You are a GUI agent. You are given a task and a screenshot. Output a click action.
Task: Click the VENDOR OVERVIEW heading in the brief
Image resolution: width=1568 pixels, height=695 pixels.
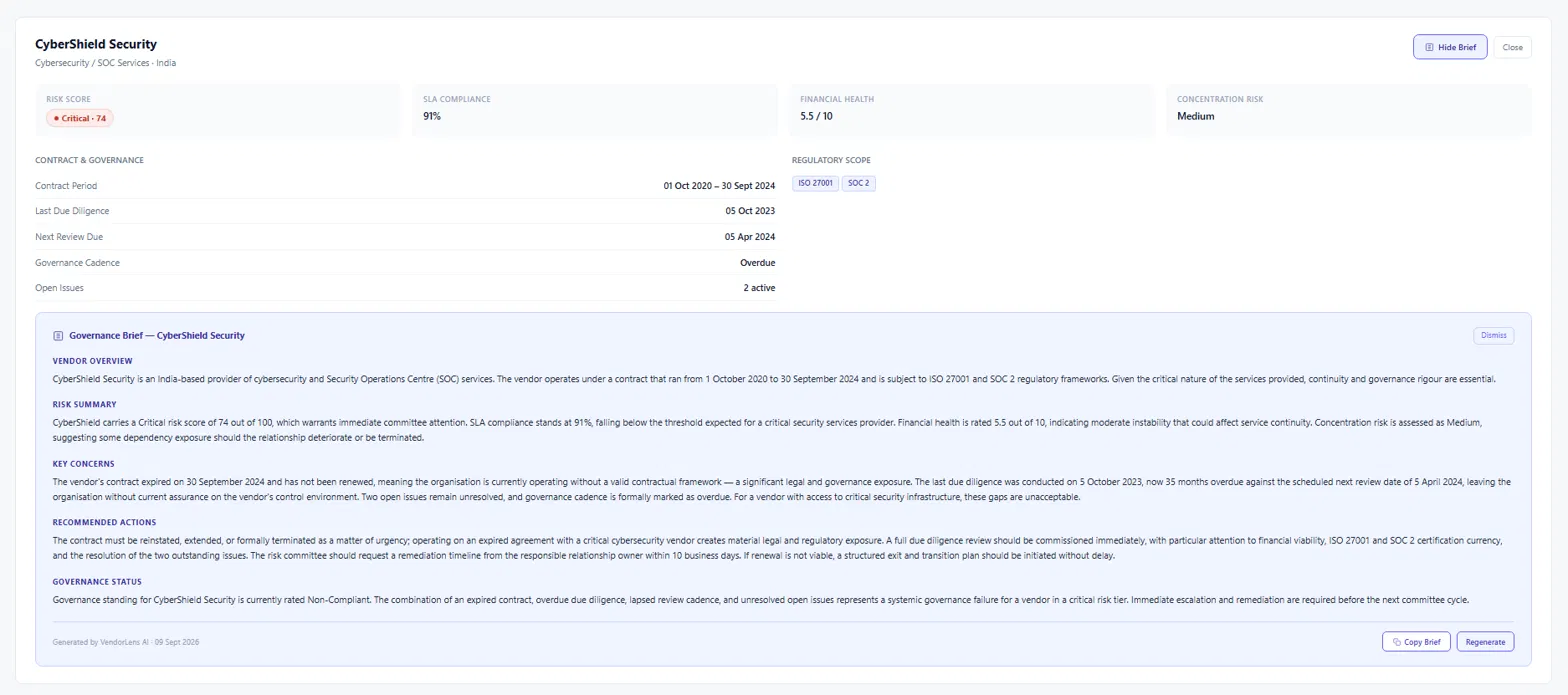tap(92, 361)
